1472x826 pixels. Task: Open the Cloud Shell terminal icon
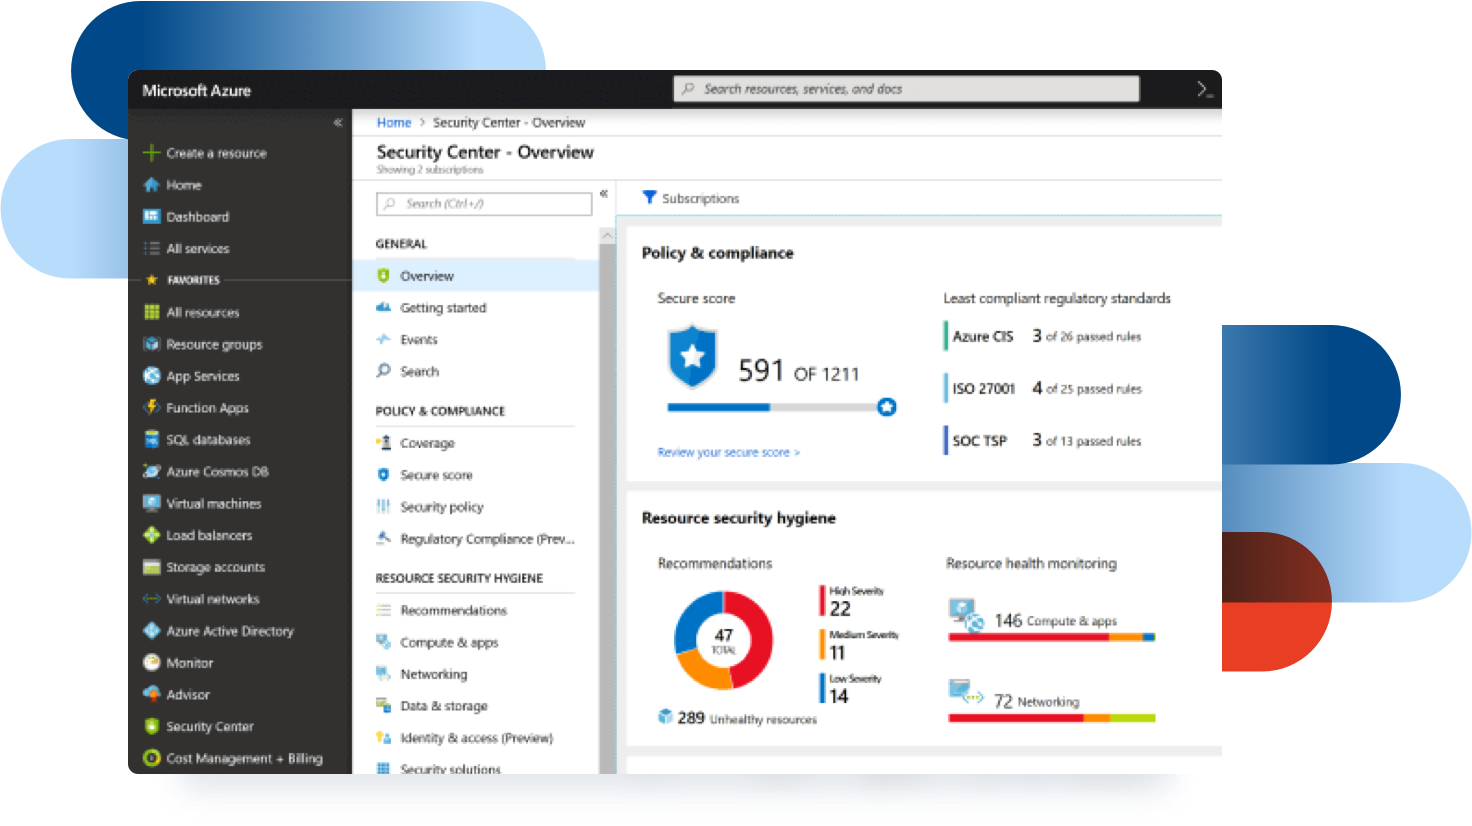(x=1204, y=90)
